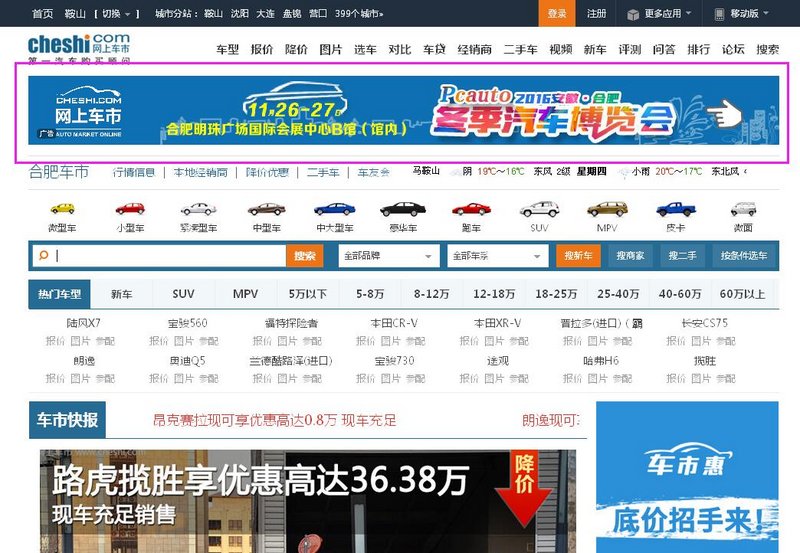Open the 哈弗H6 model link
Viewport: 800px width, 553px height.
tap(601, 361)
